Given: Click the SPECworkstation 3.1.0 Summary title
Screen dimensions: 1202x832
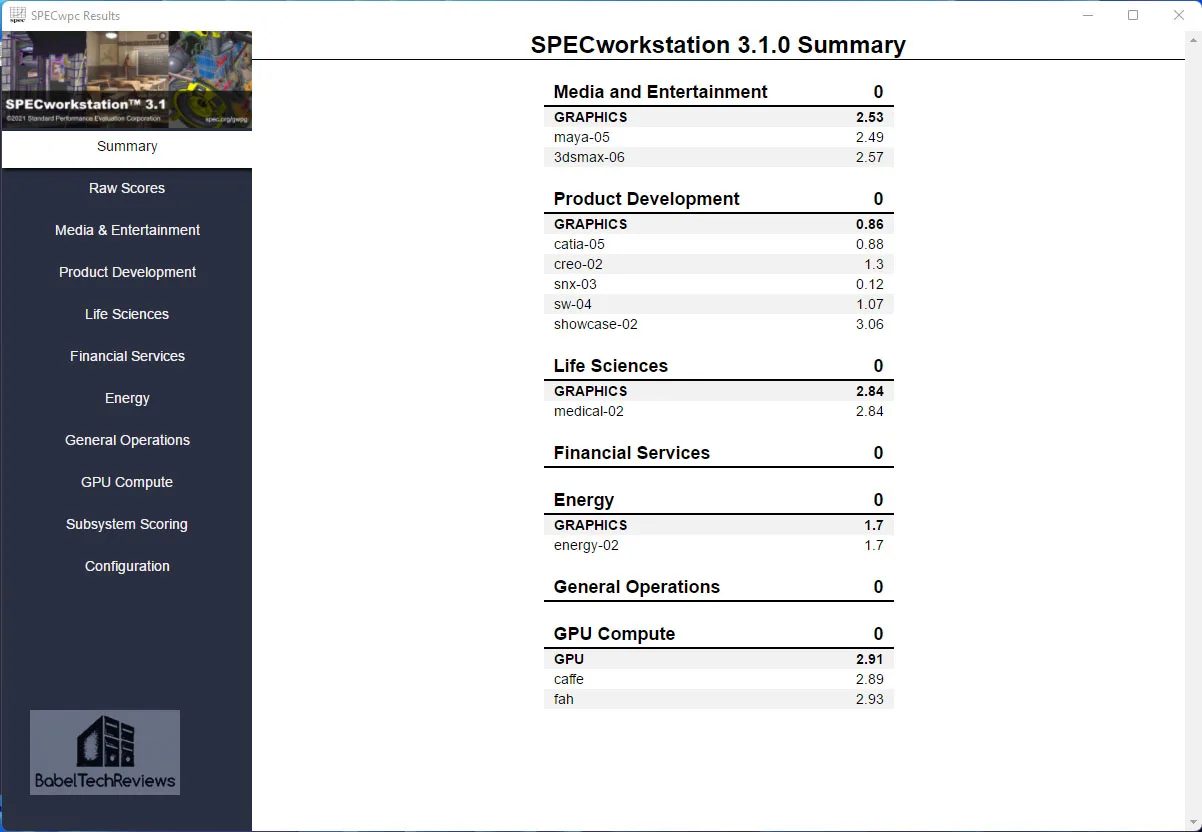Looking at the screenshot, I should tap(718, 45).
